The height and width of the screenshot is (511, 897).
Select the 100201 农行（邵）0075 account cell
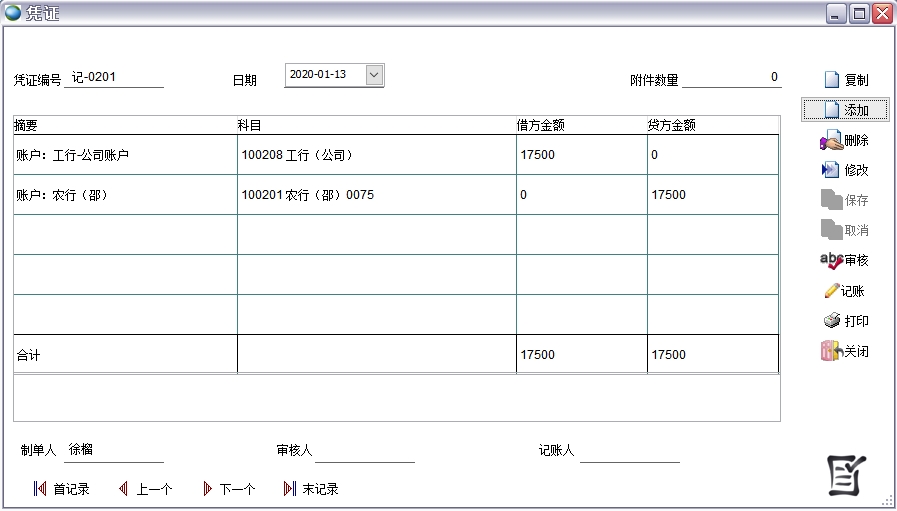(376, 195)
